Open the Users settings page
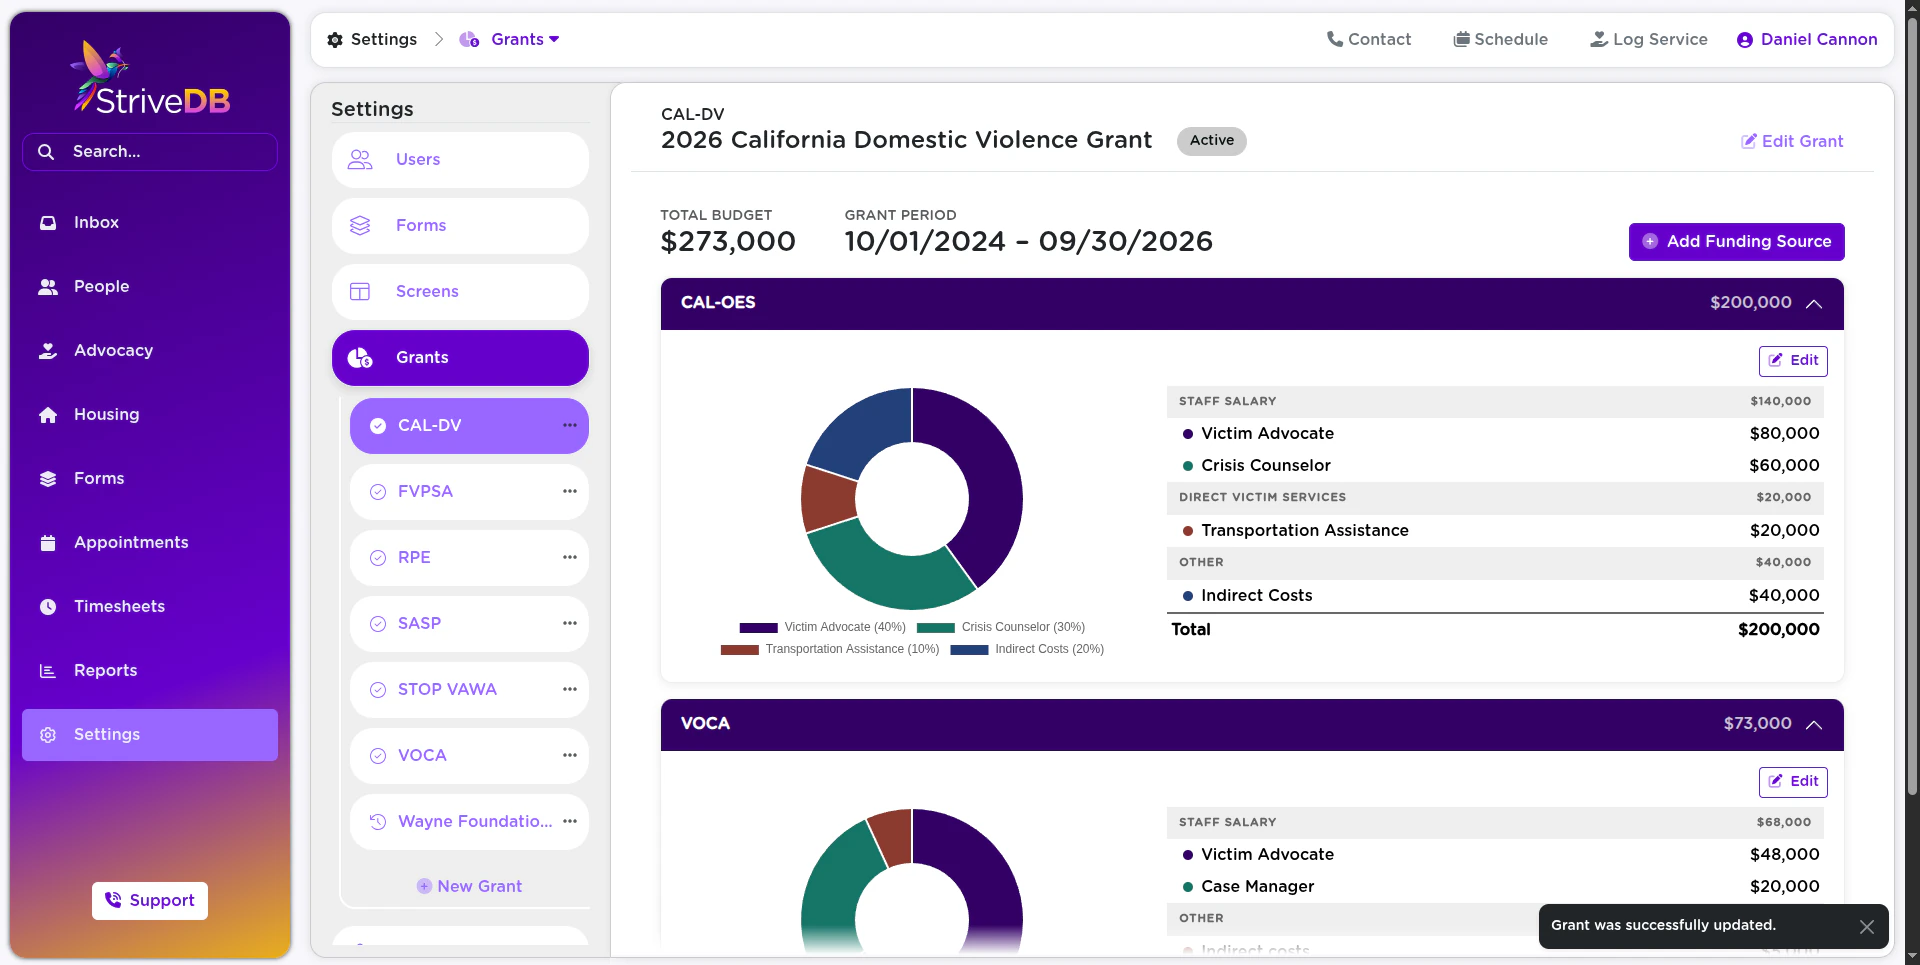 [x=460, y=160]
